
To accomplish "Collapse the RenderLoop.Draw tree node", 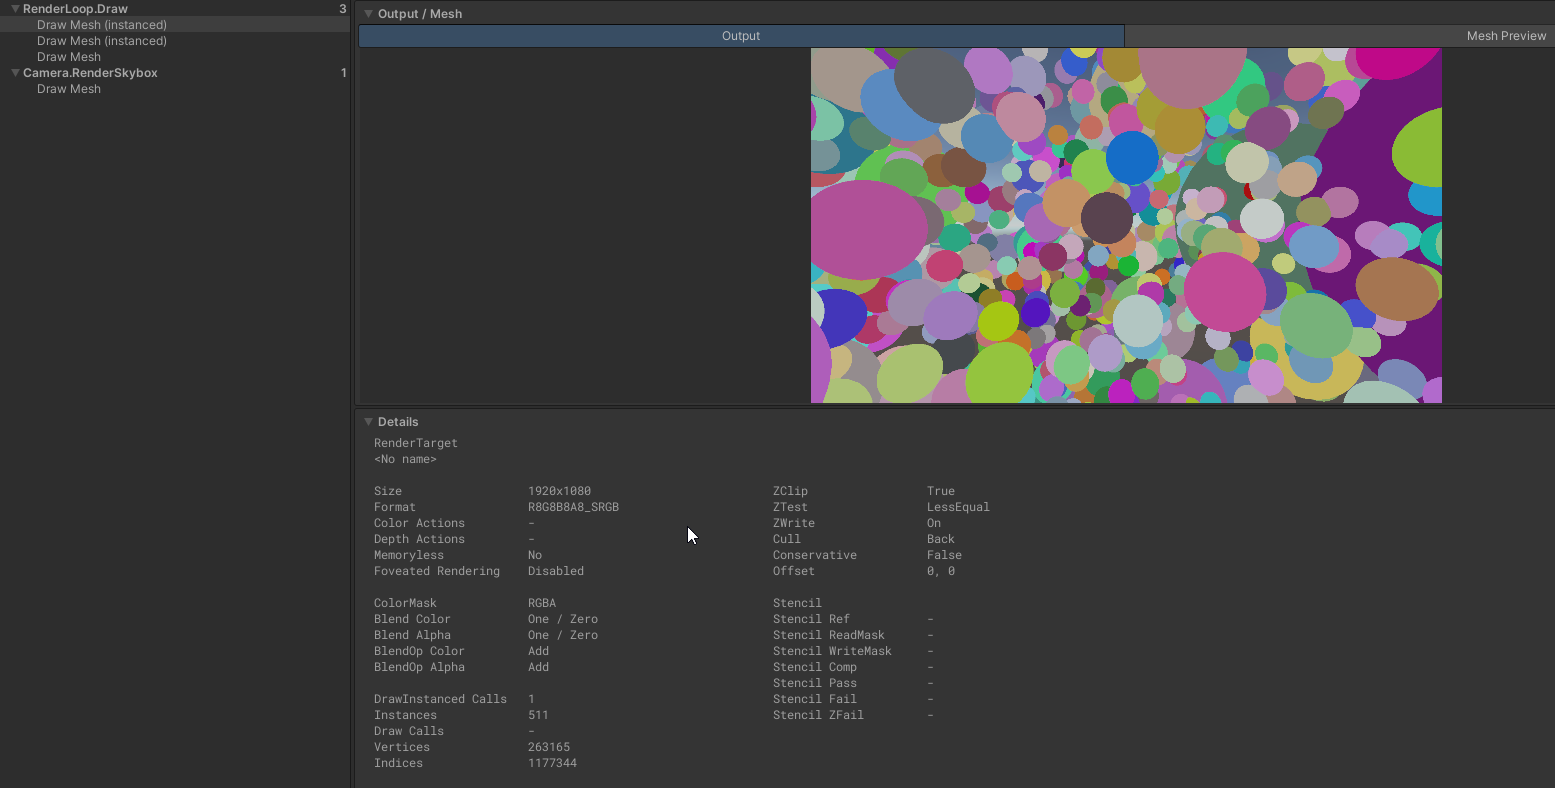I will tap(15, 9).
